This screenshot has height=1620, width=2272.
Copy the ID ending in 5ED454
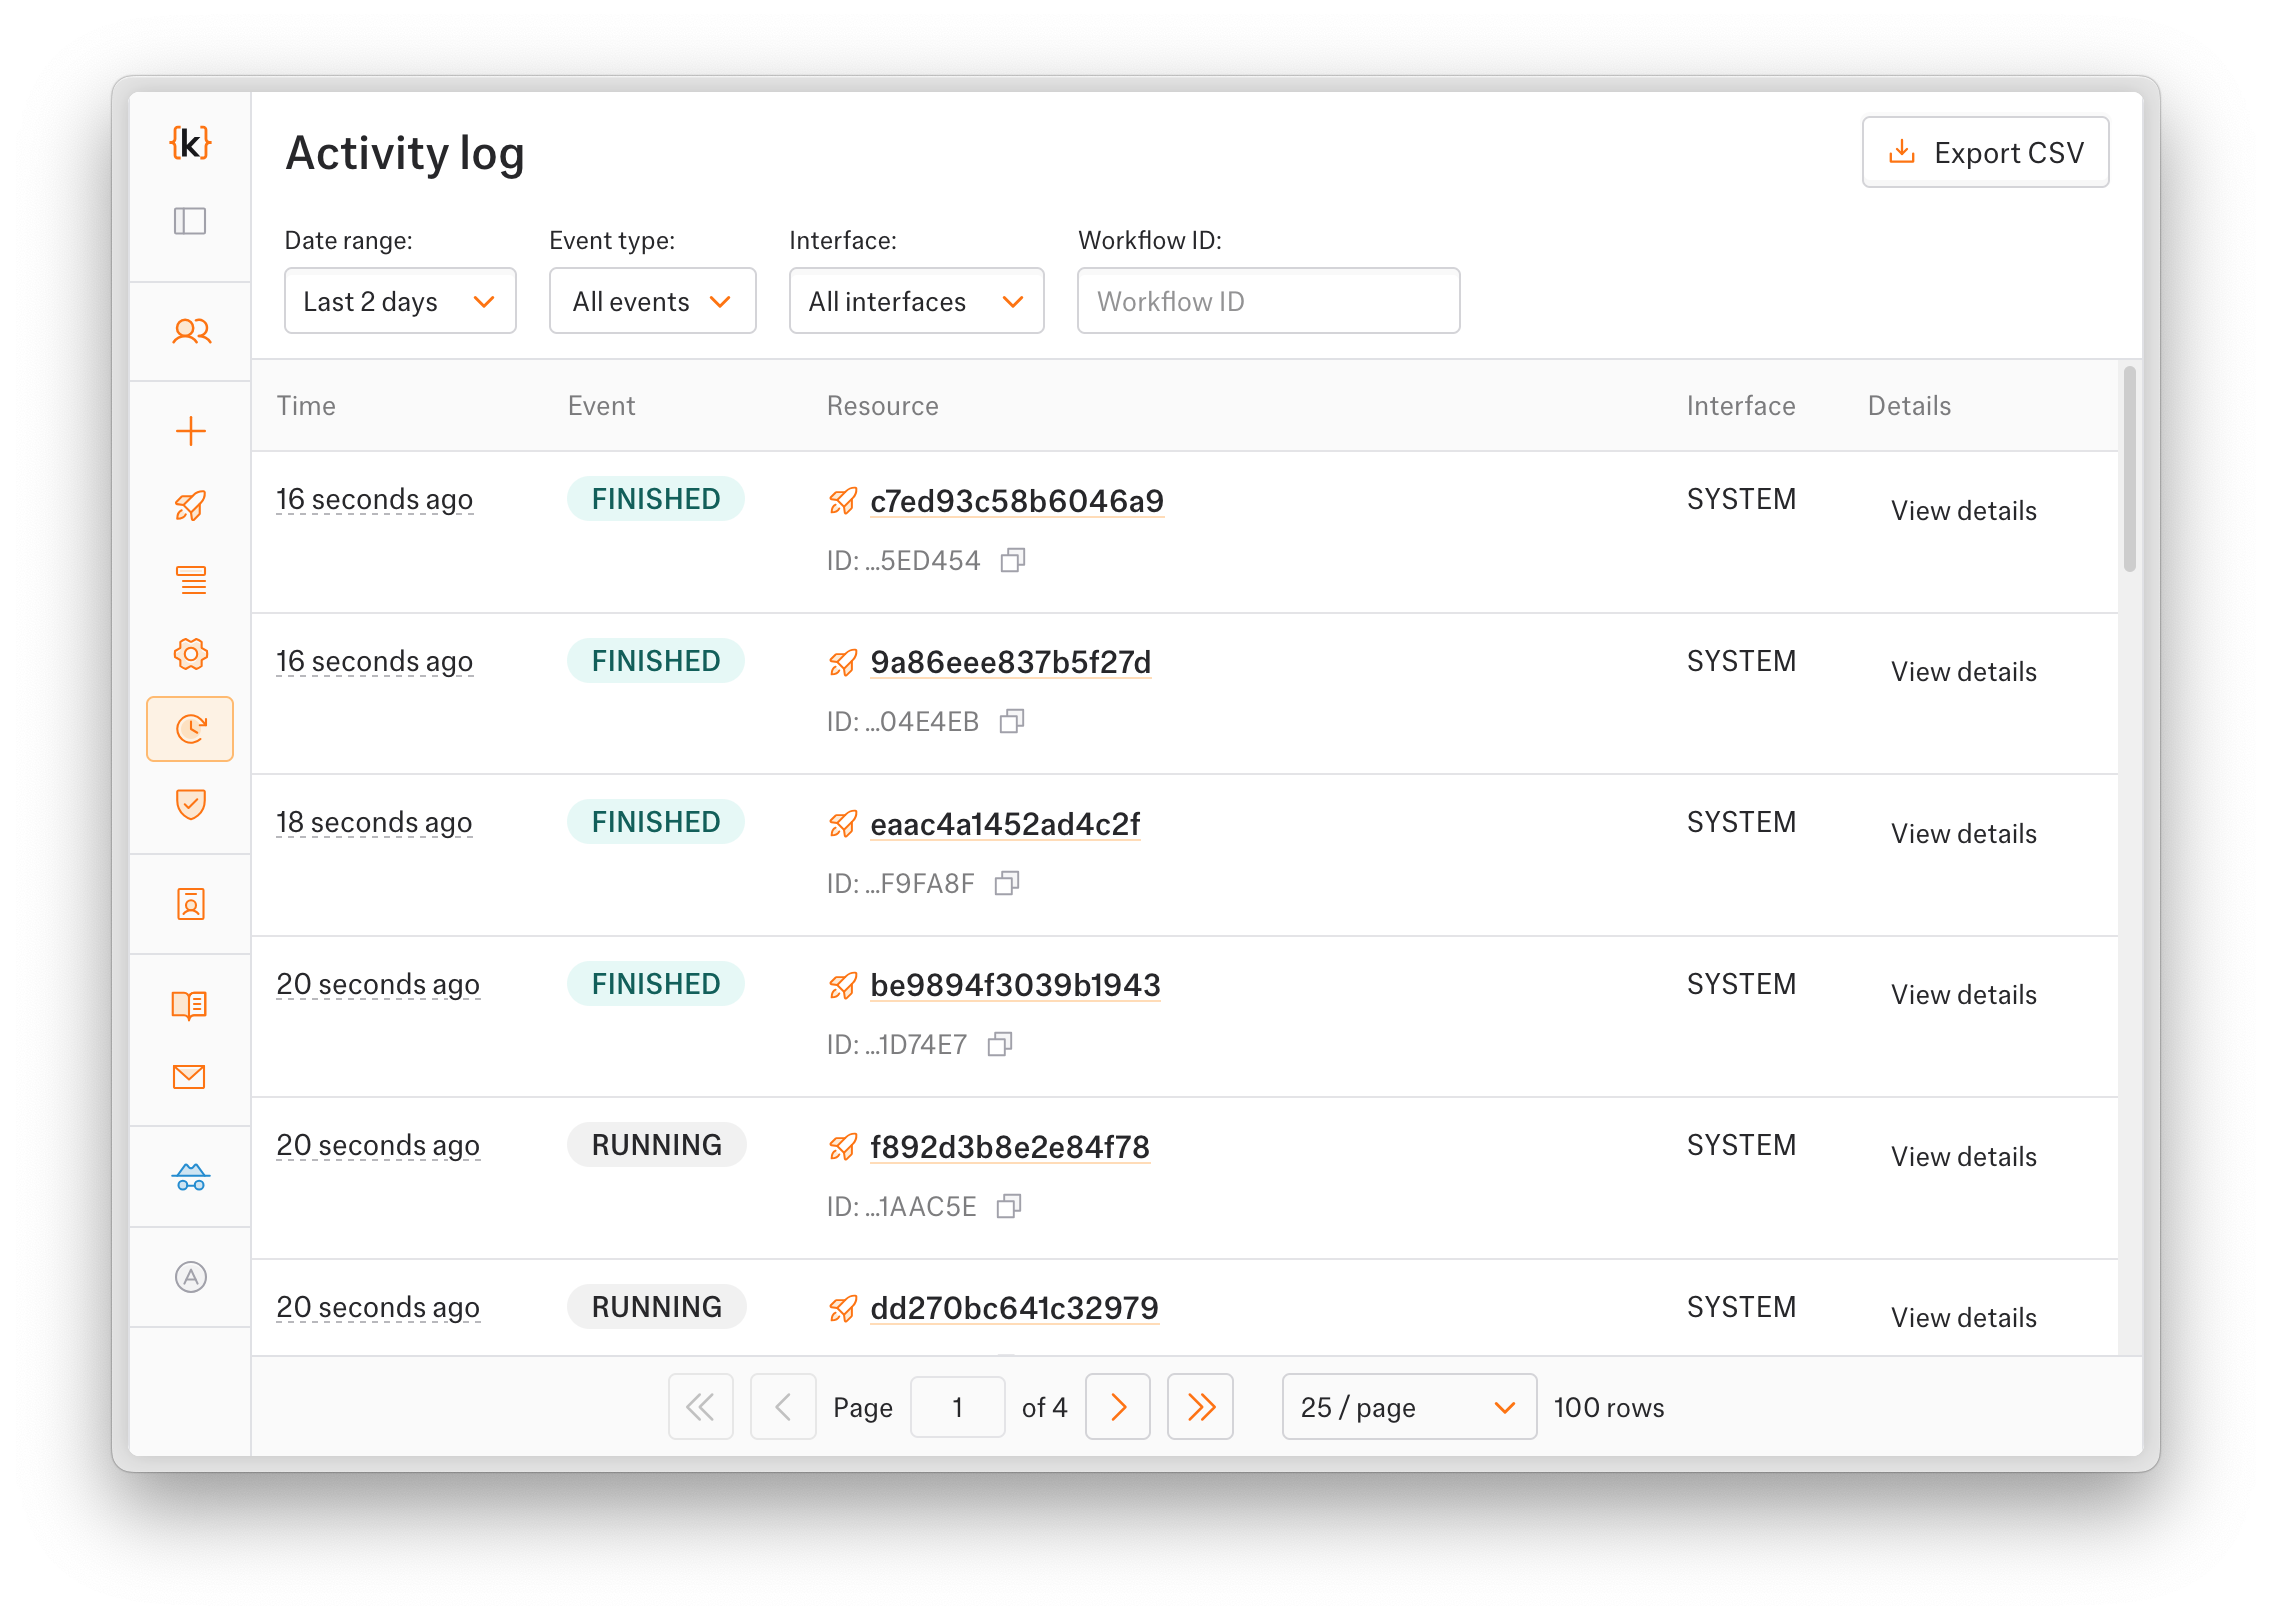tap(1013, 560)
